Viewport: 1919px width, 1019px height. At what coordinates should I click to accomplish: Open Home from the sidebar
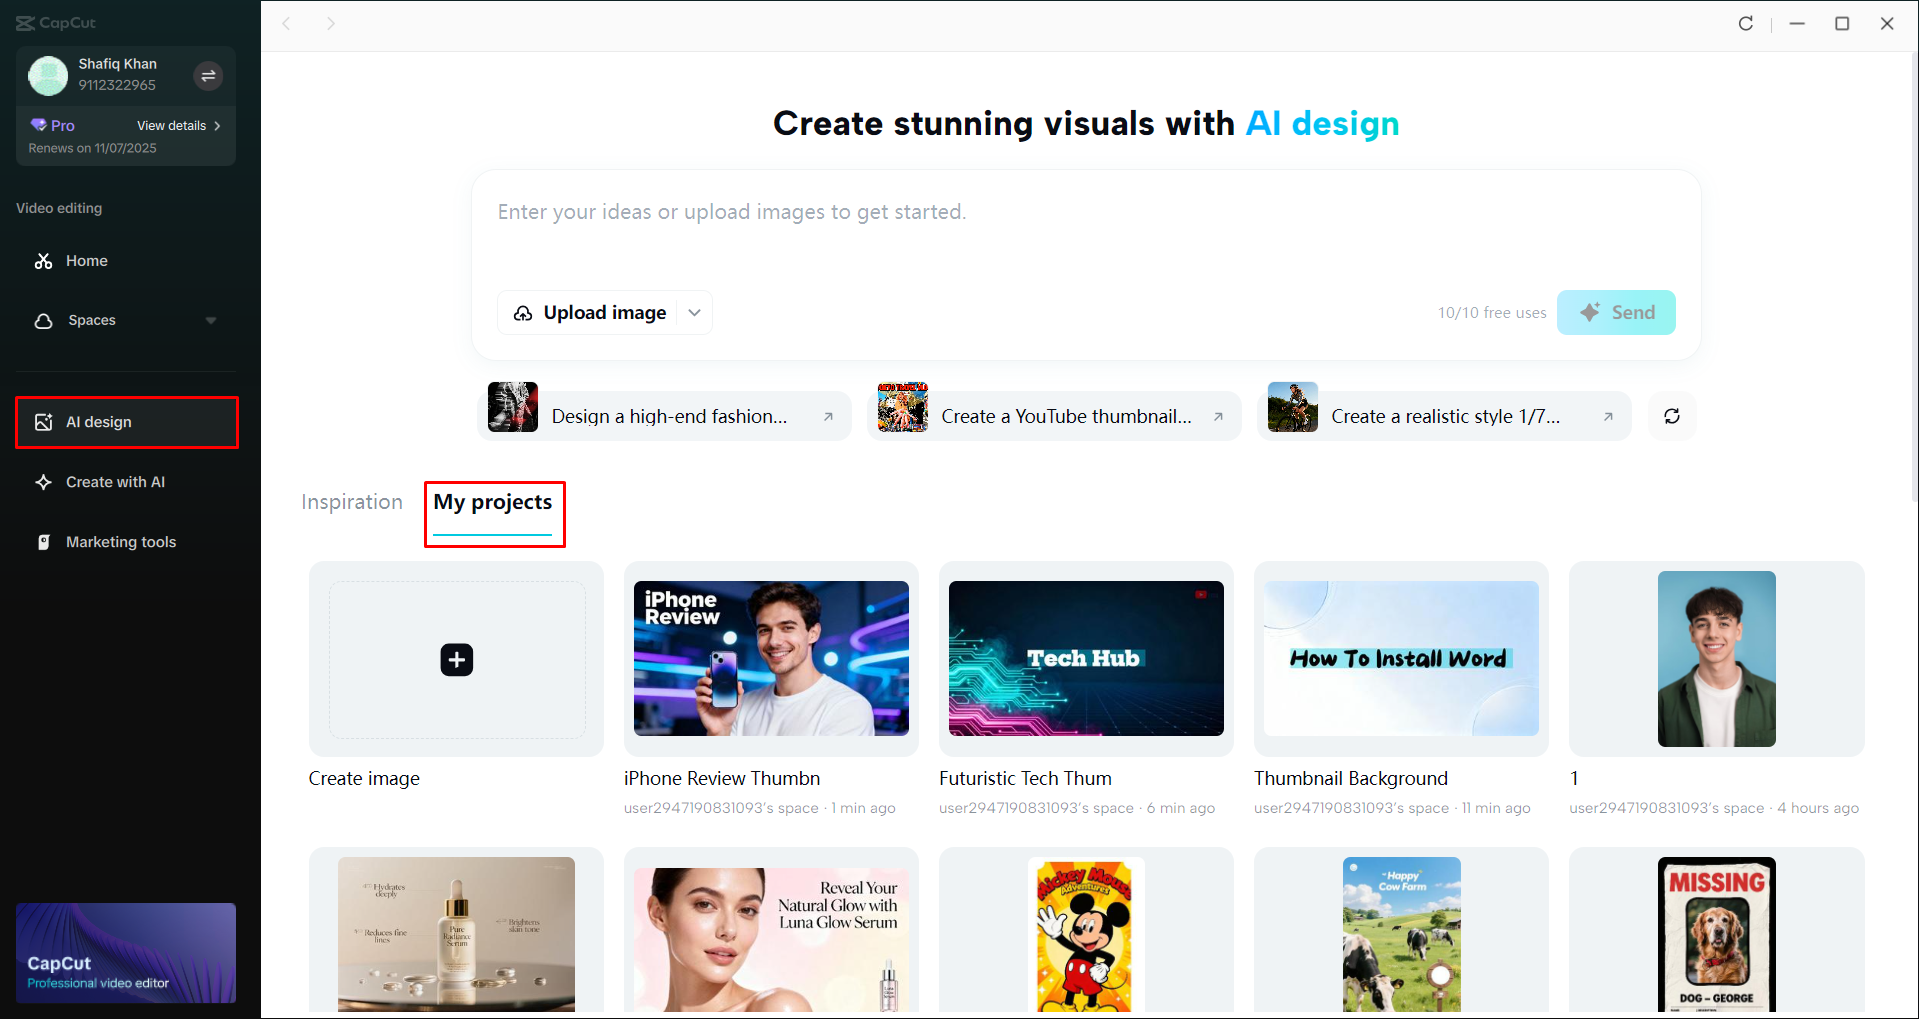(x=86, y=260)
